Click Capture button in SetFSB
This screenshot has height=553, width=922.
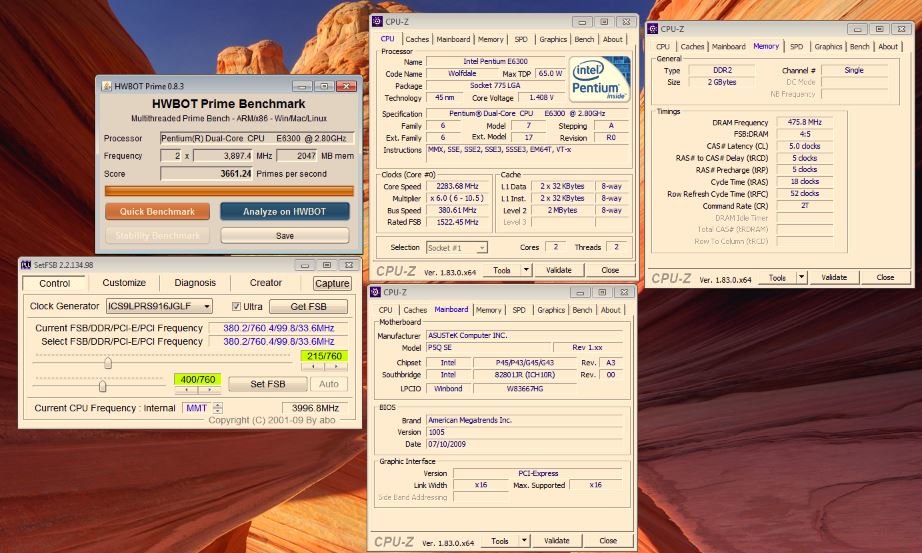point(332,284)
